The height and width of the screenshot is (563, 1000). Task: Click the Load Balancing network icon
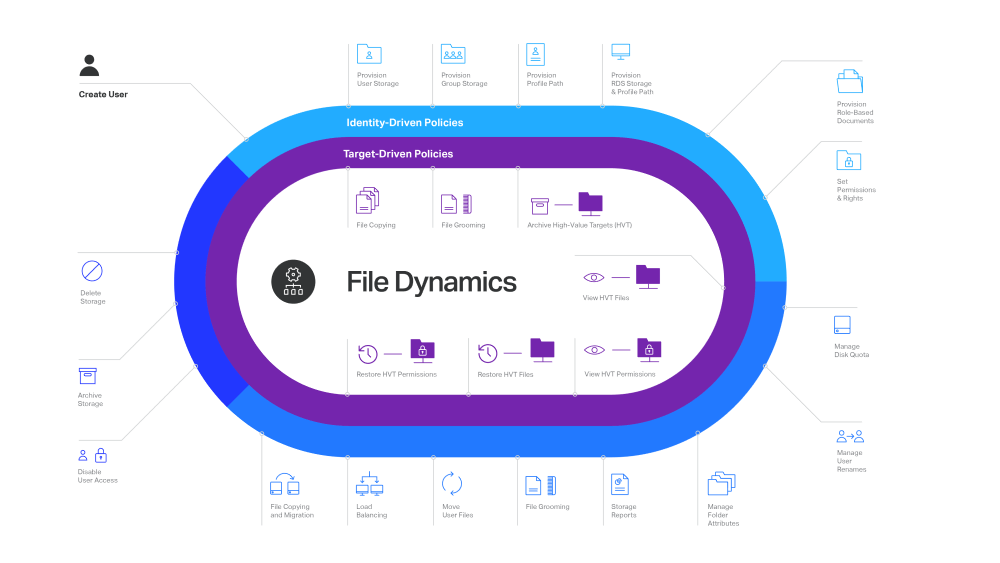[369, 485]
